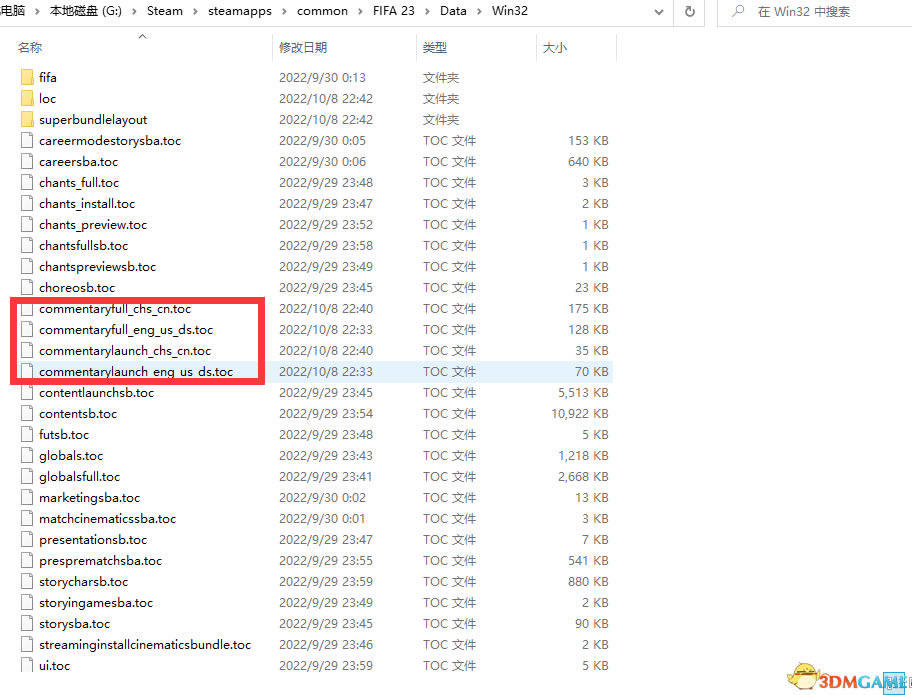Click the 2022/9/30 0:13 date cell
The width and height of the screenshot is (912, 695).
point(322,77)
